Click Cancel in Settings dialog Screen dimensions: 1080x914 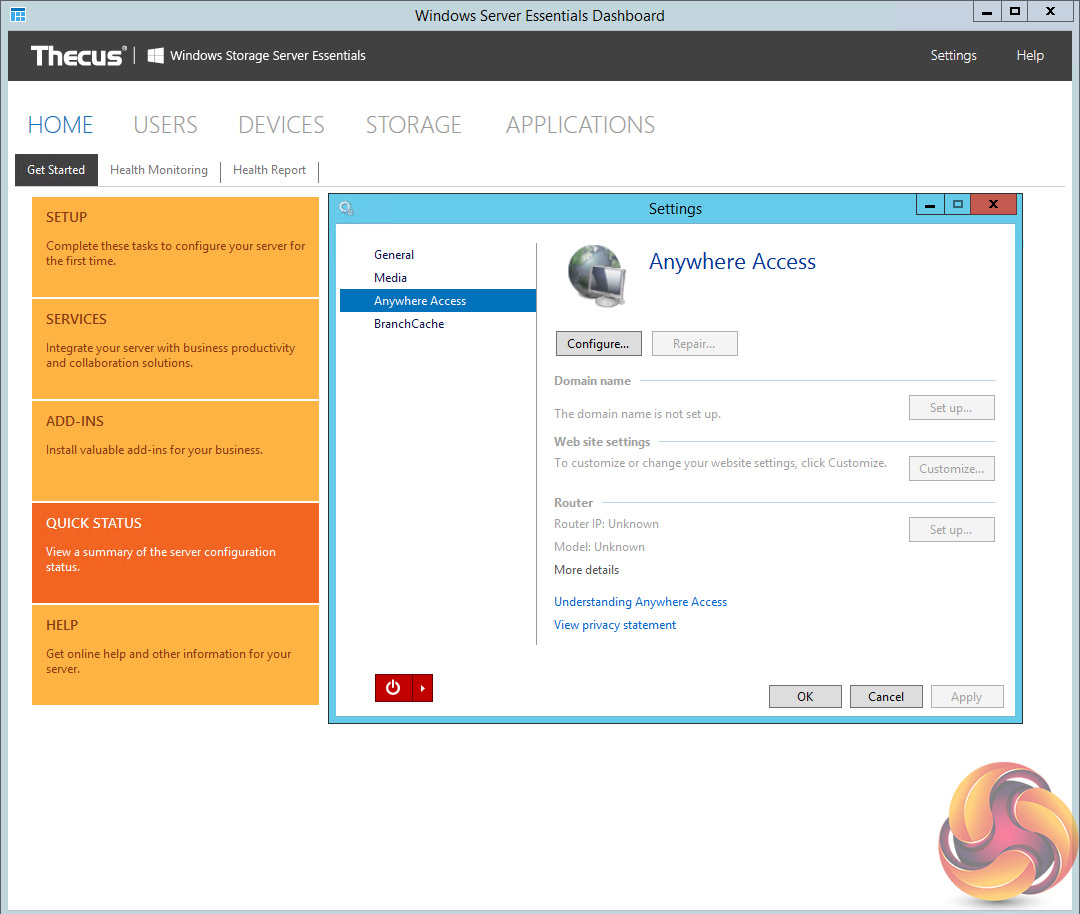[886, 696]
